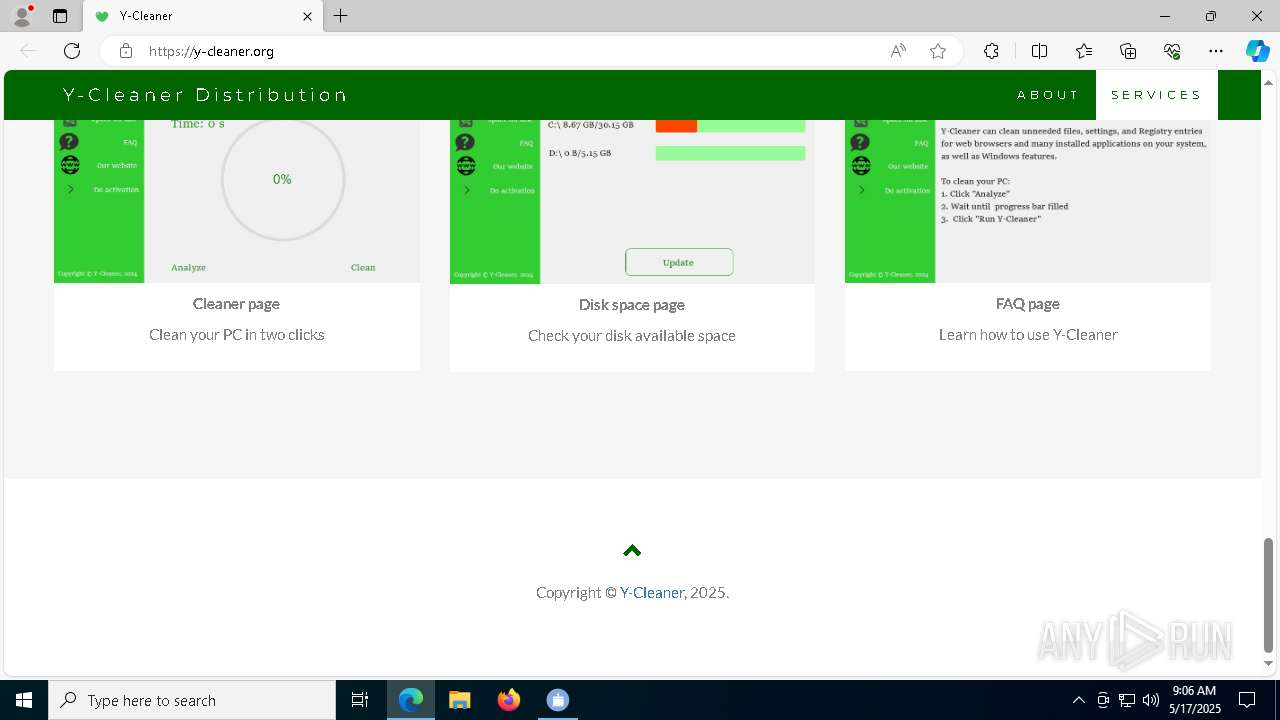Open Microsoft Edge taskbar icon
The width and height of the screenshot is (1280, 720).
point(411,700)
